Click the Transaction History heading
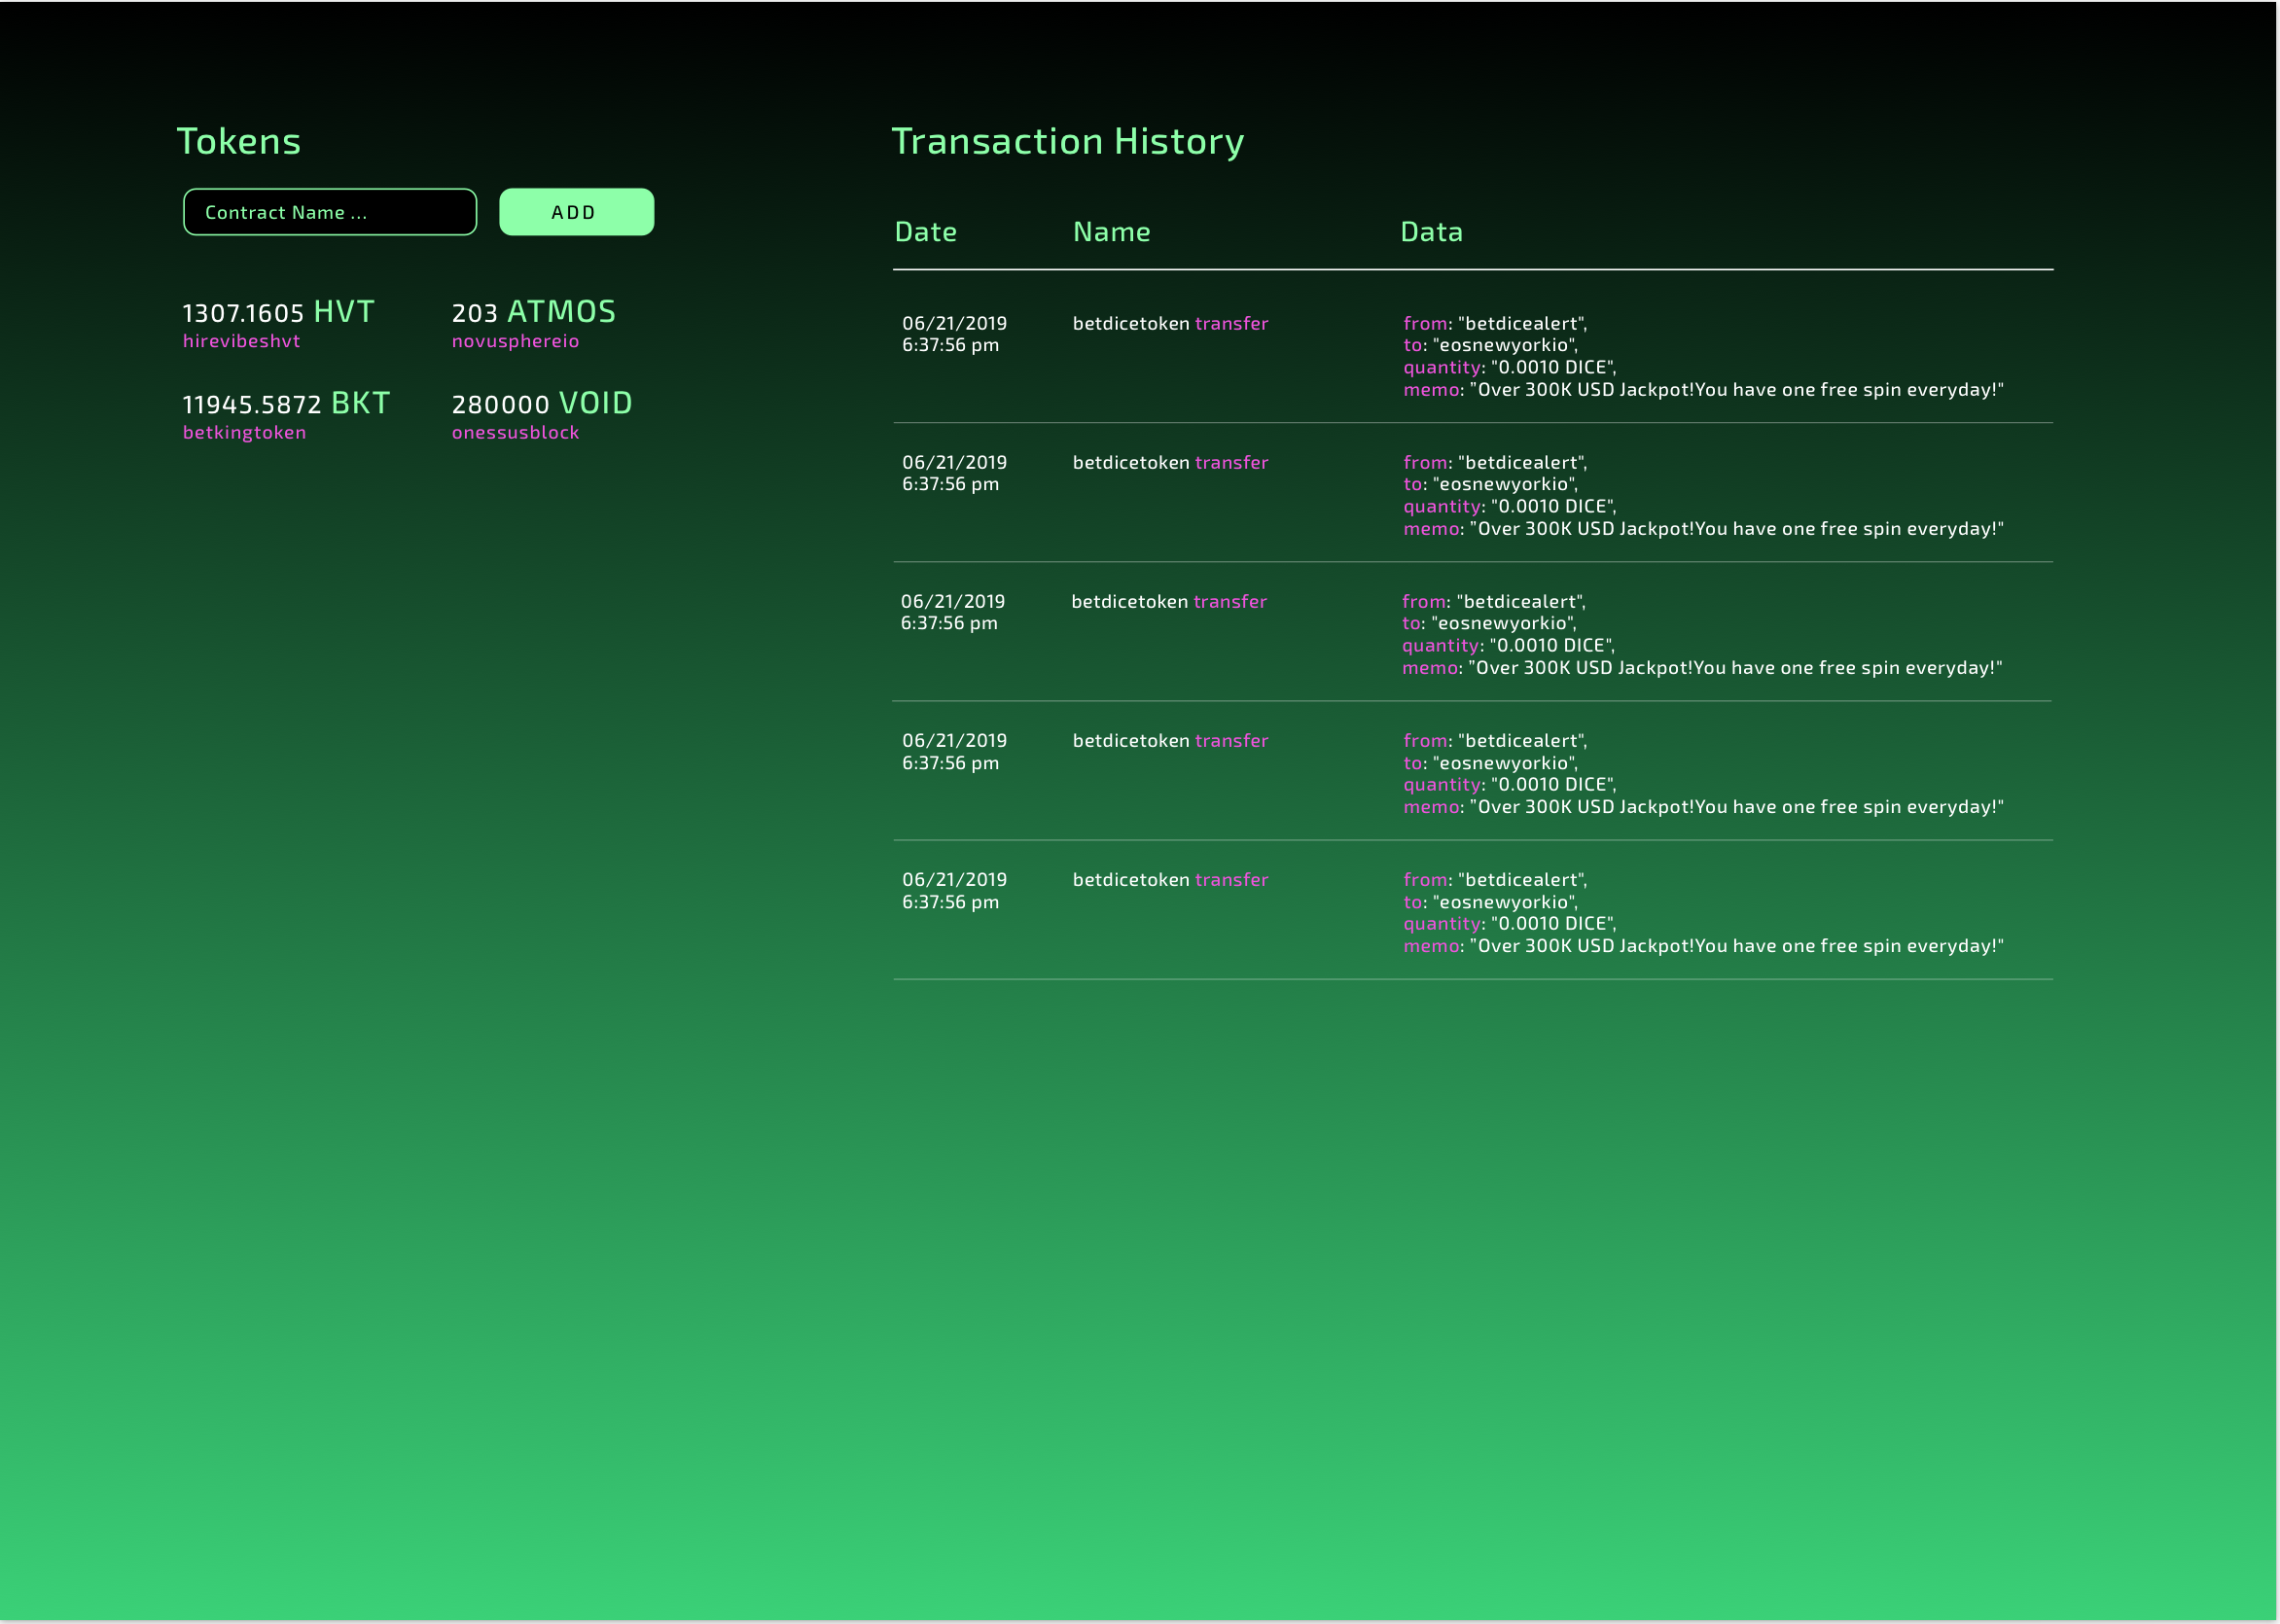Screen dimensions: 2280x1624 1067,141
